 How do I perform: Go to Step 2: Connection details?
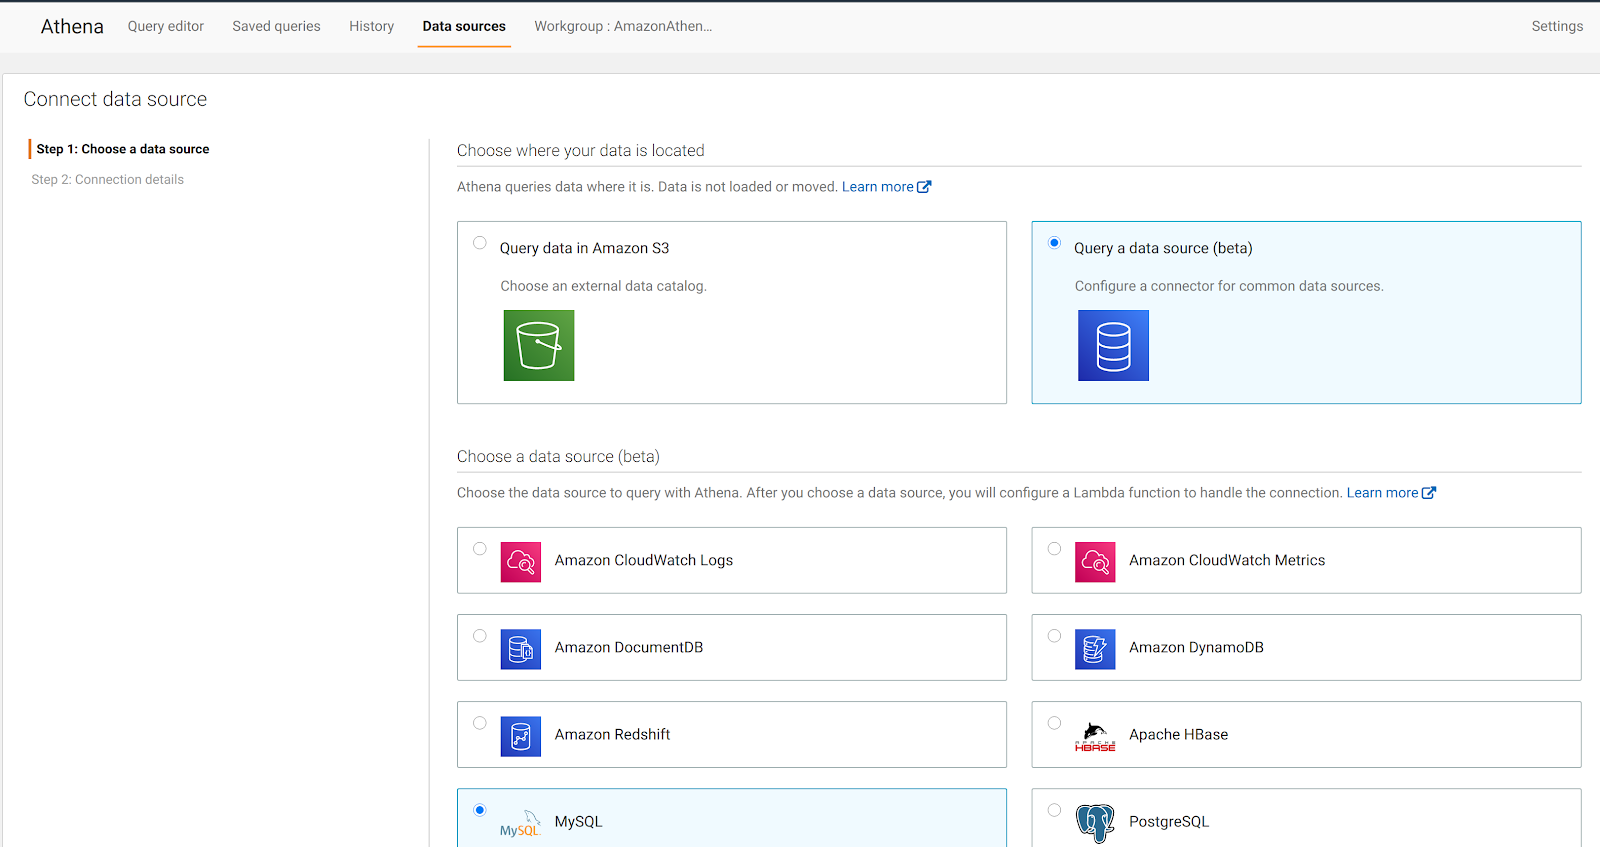107,180
